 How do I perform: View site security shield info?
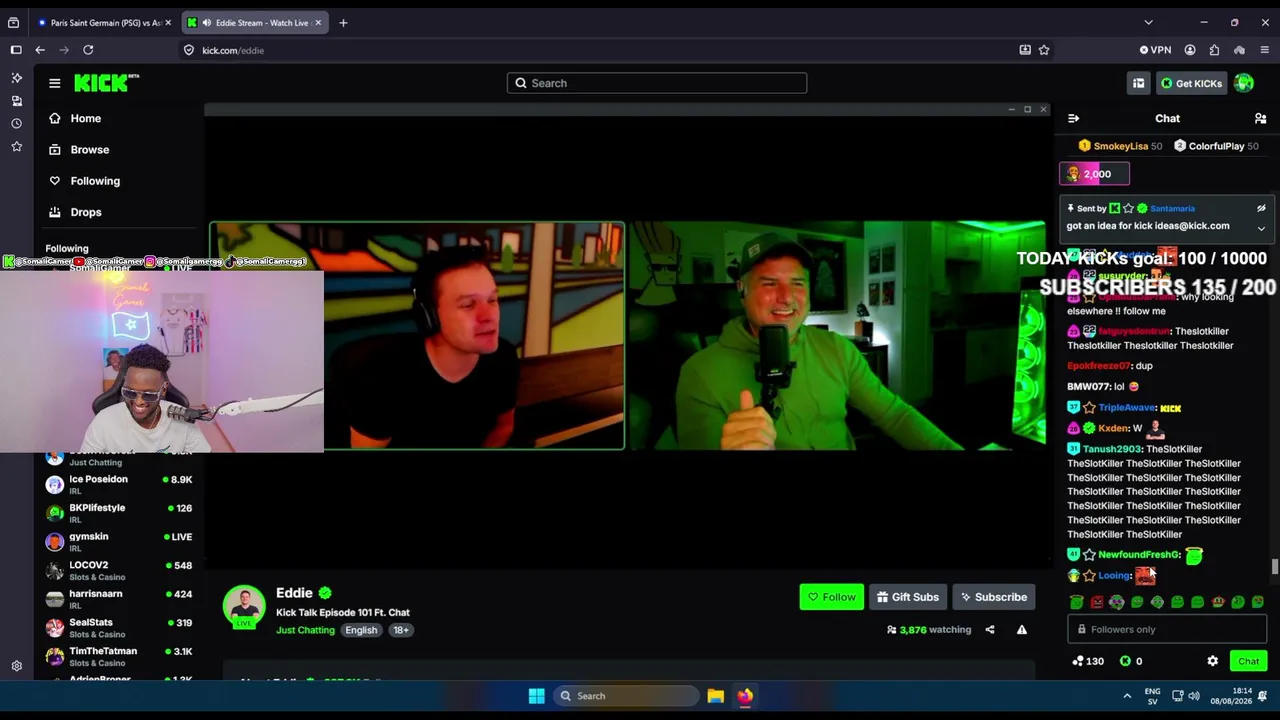[188, 50]
